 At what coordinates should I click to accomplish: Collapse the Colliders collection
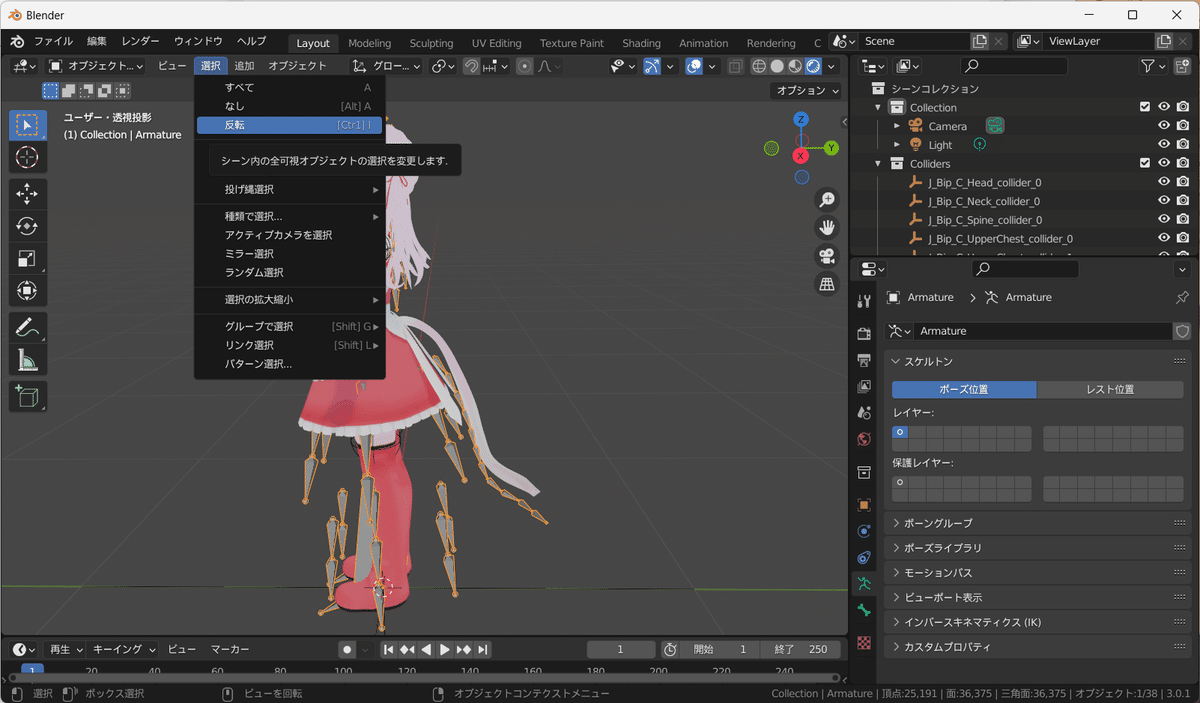(x=878, y=163)
